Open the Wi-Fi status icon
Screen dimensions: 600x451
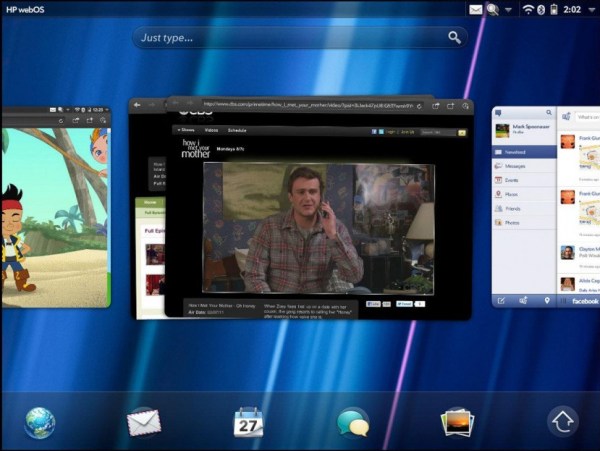point(528,10)
